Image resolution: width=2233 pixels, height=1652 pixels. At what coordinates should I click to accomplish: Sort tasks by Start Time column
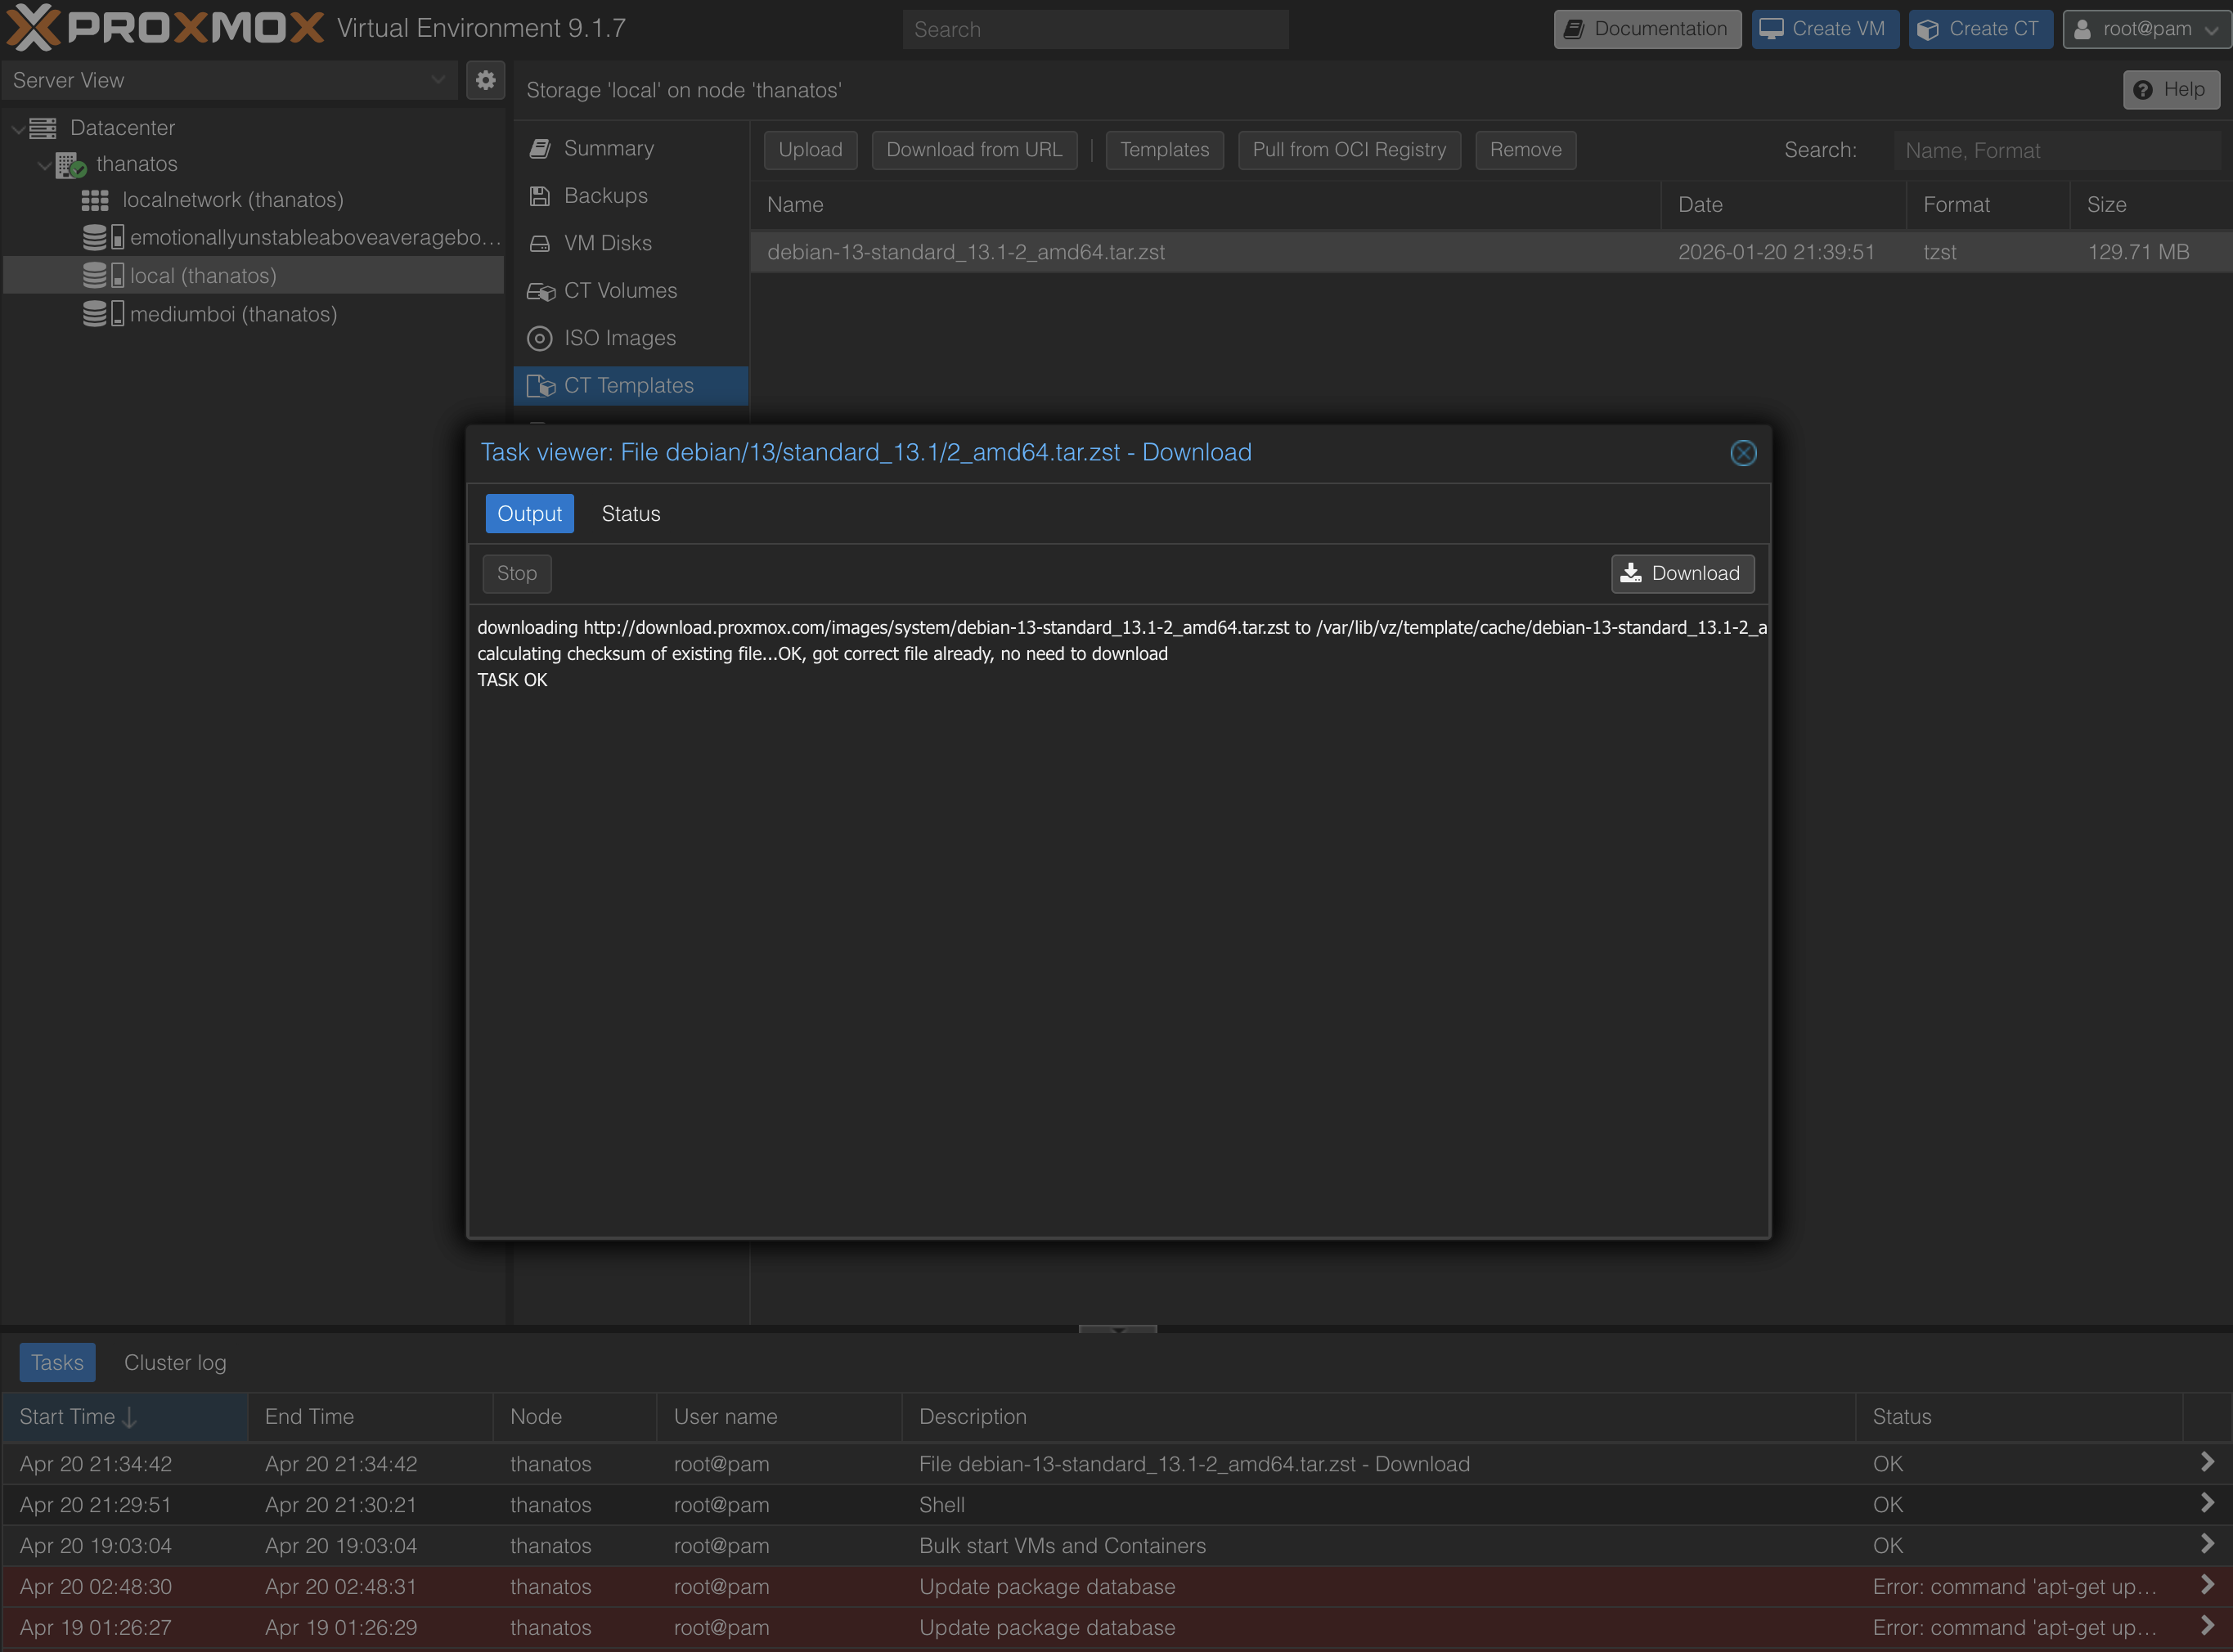[125, 1417]
